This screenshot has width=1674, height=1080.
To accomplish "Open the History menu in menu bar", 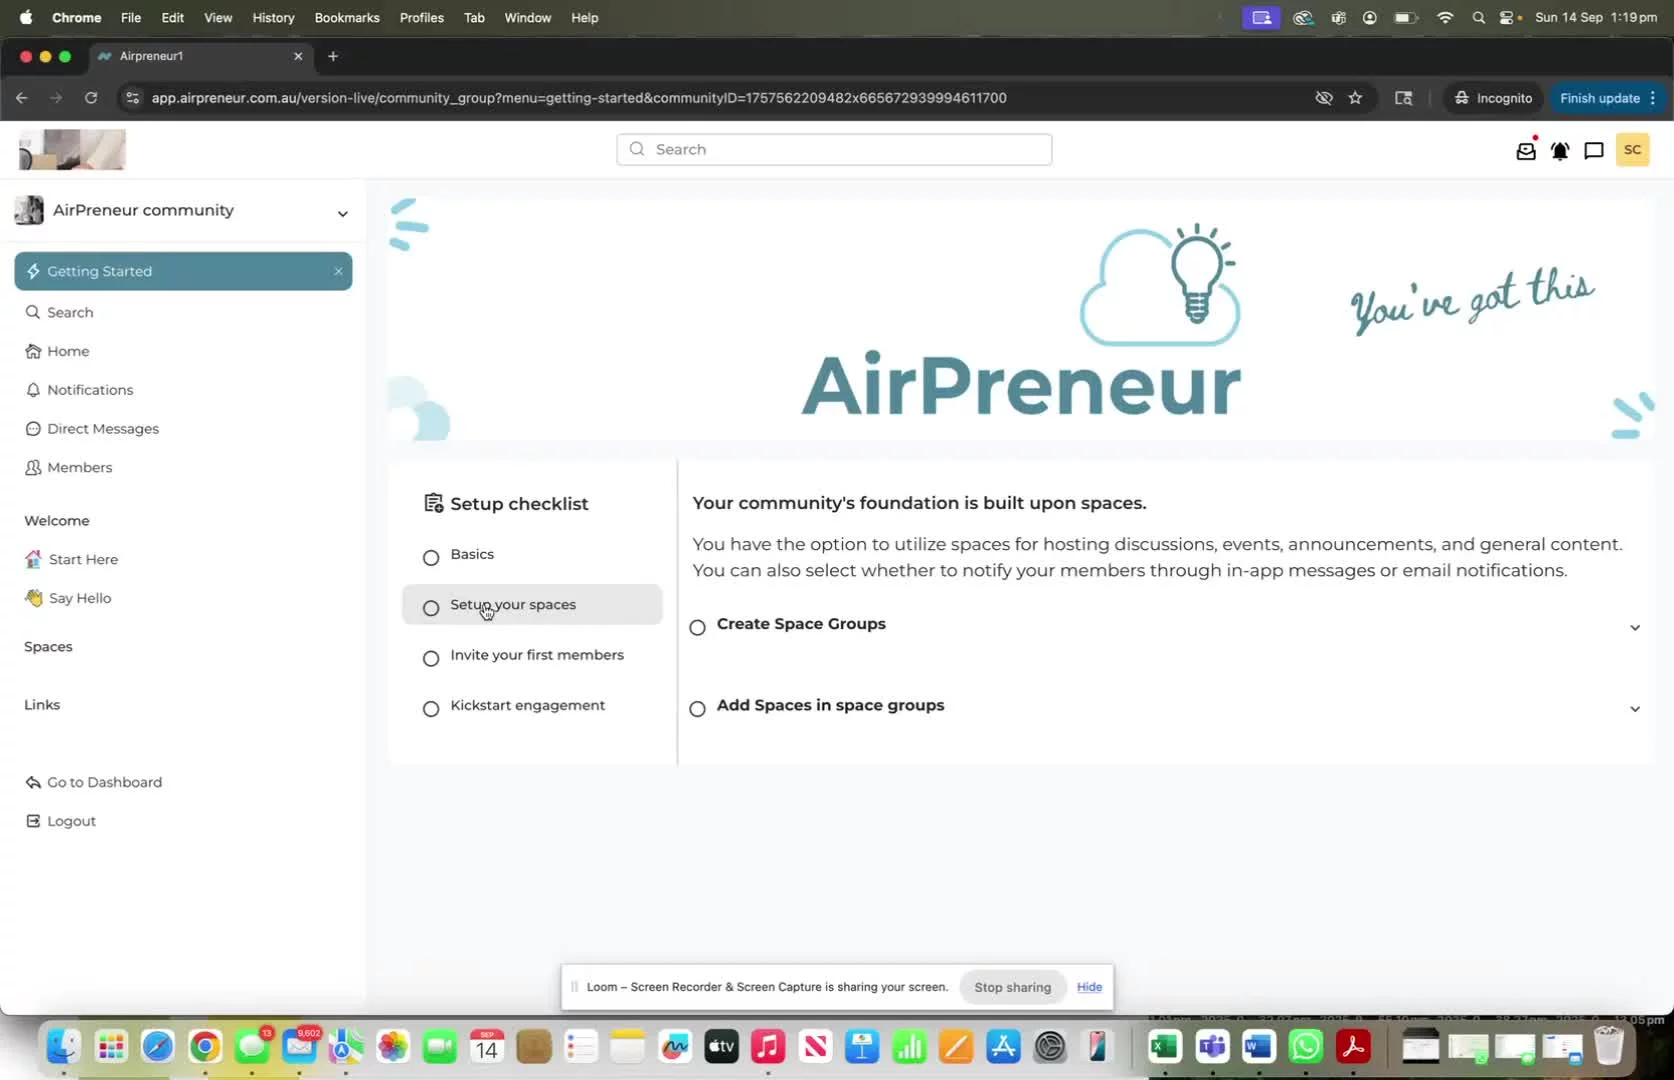I will click(273, 17).
